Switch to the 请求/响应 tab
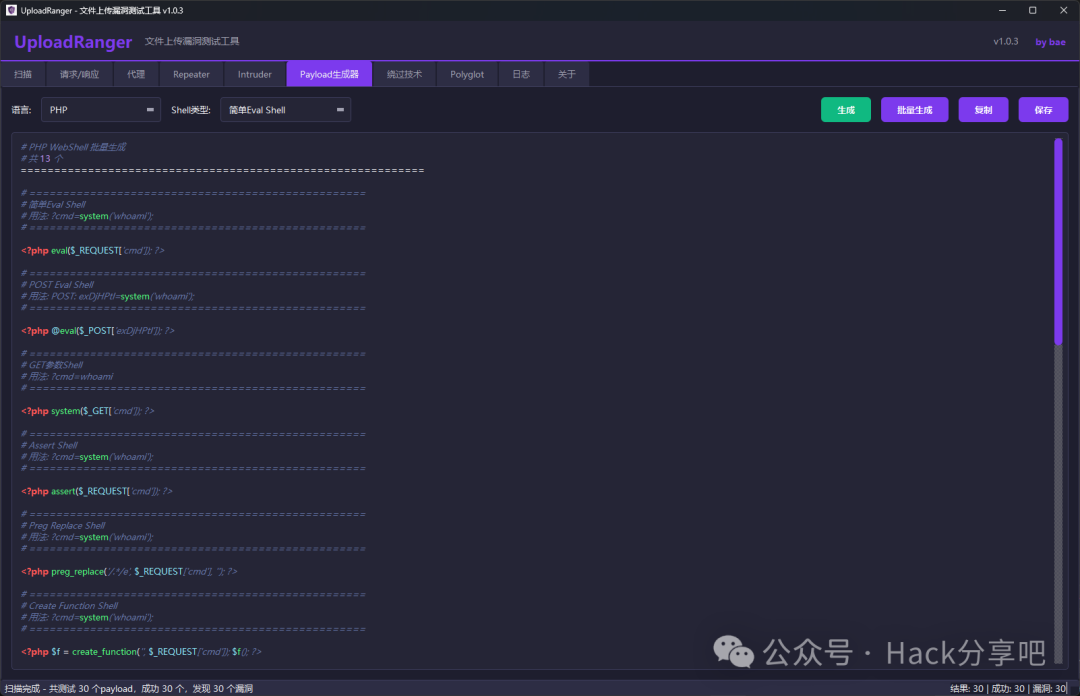The image size is (1080, 696). point(80,74)
